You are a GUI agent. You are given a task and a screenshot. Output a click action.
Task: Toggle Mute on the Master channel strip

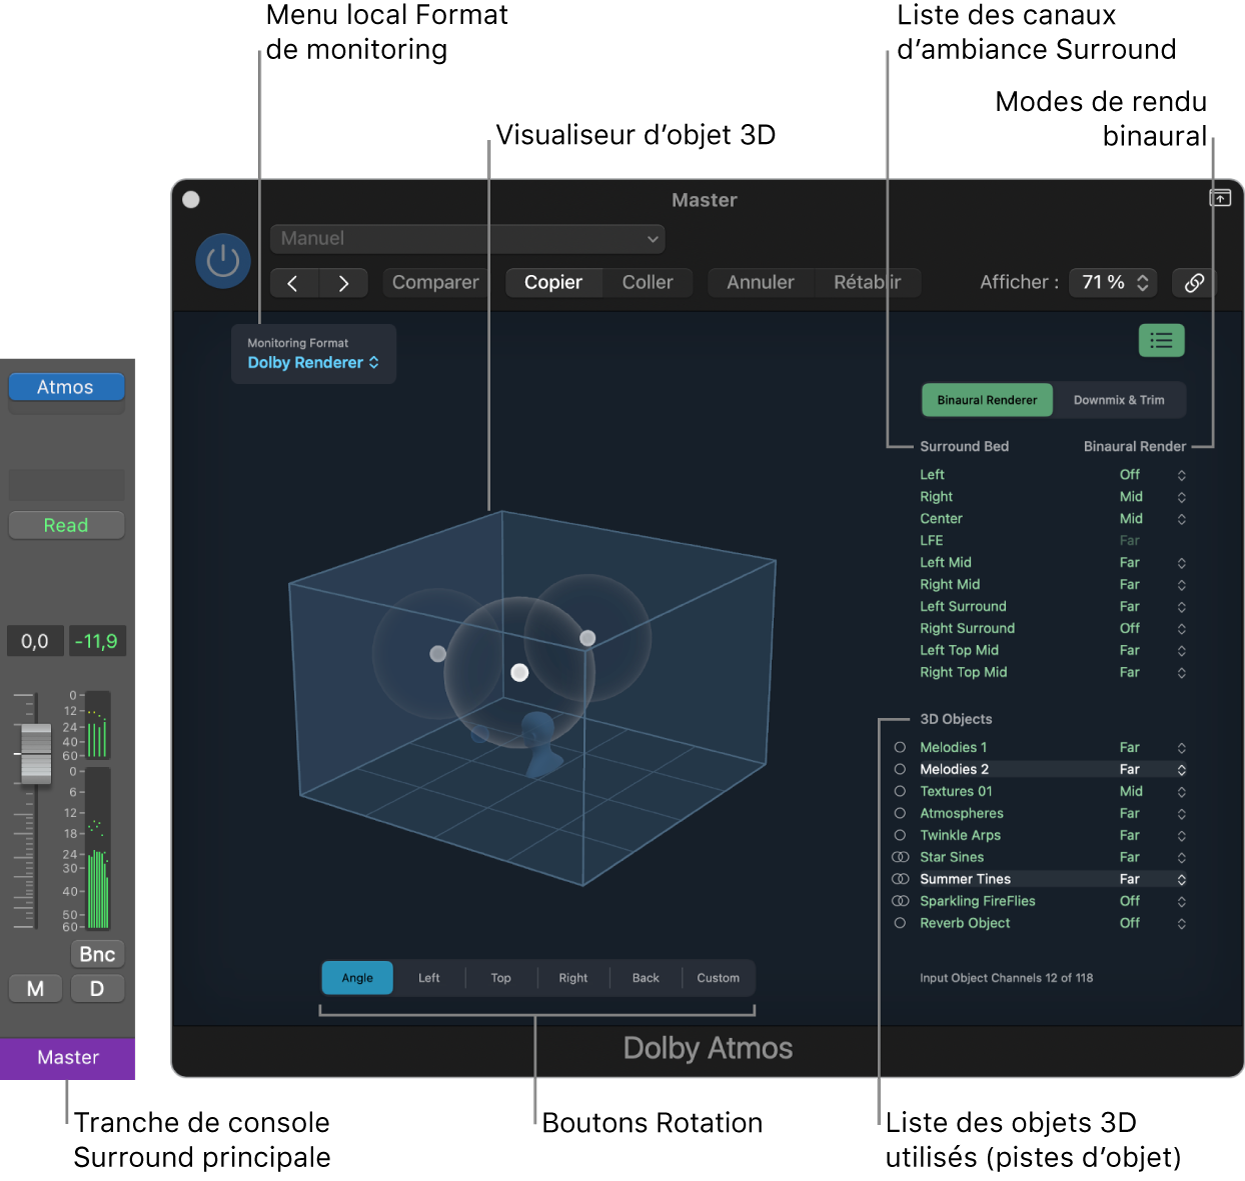tap(36, 989)
